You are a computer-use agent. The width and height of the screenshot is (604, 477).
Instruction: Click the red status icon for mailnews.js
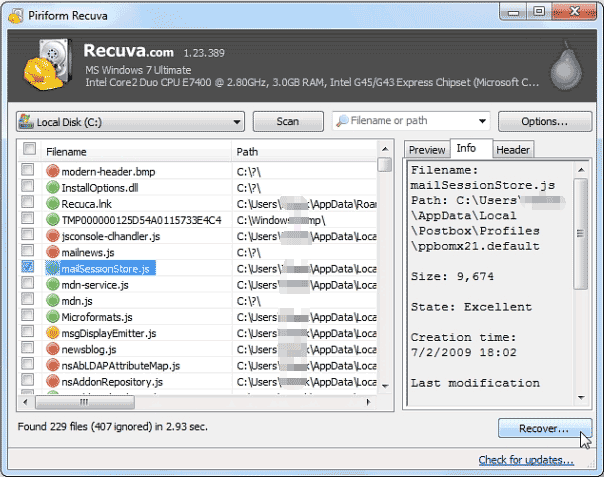[x=52, y=252]
